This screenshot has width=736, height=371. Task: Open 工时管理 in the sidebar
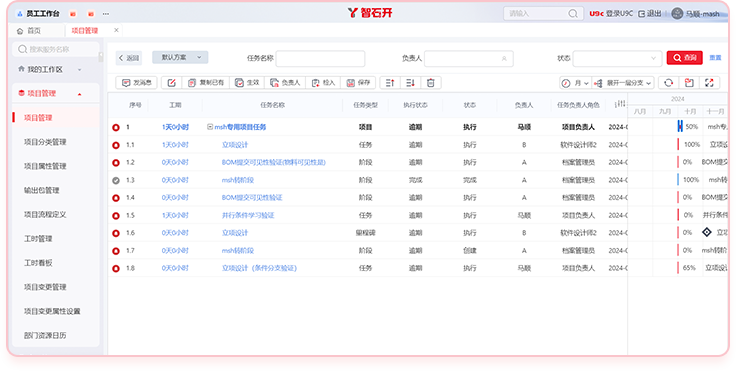coord(38,239)
